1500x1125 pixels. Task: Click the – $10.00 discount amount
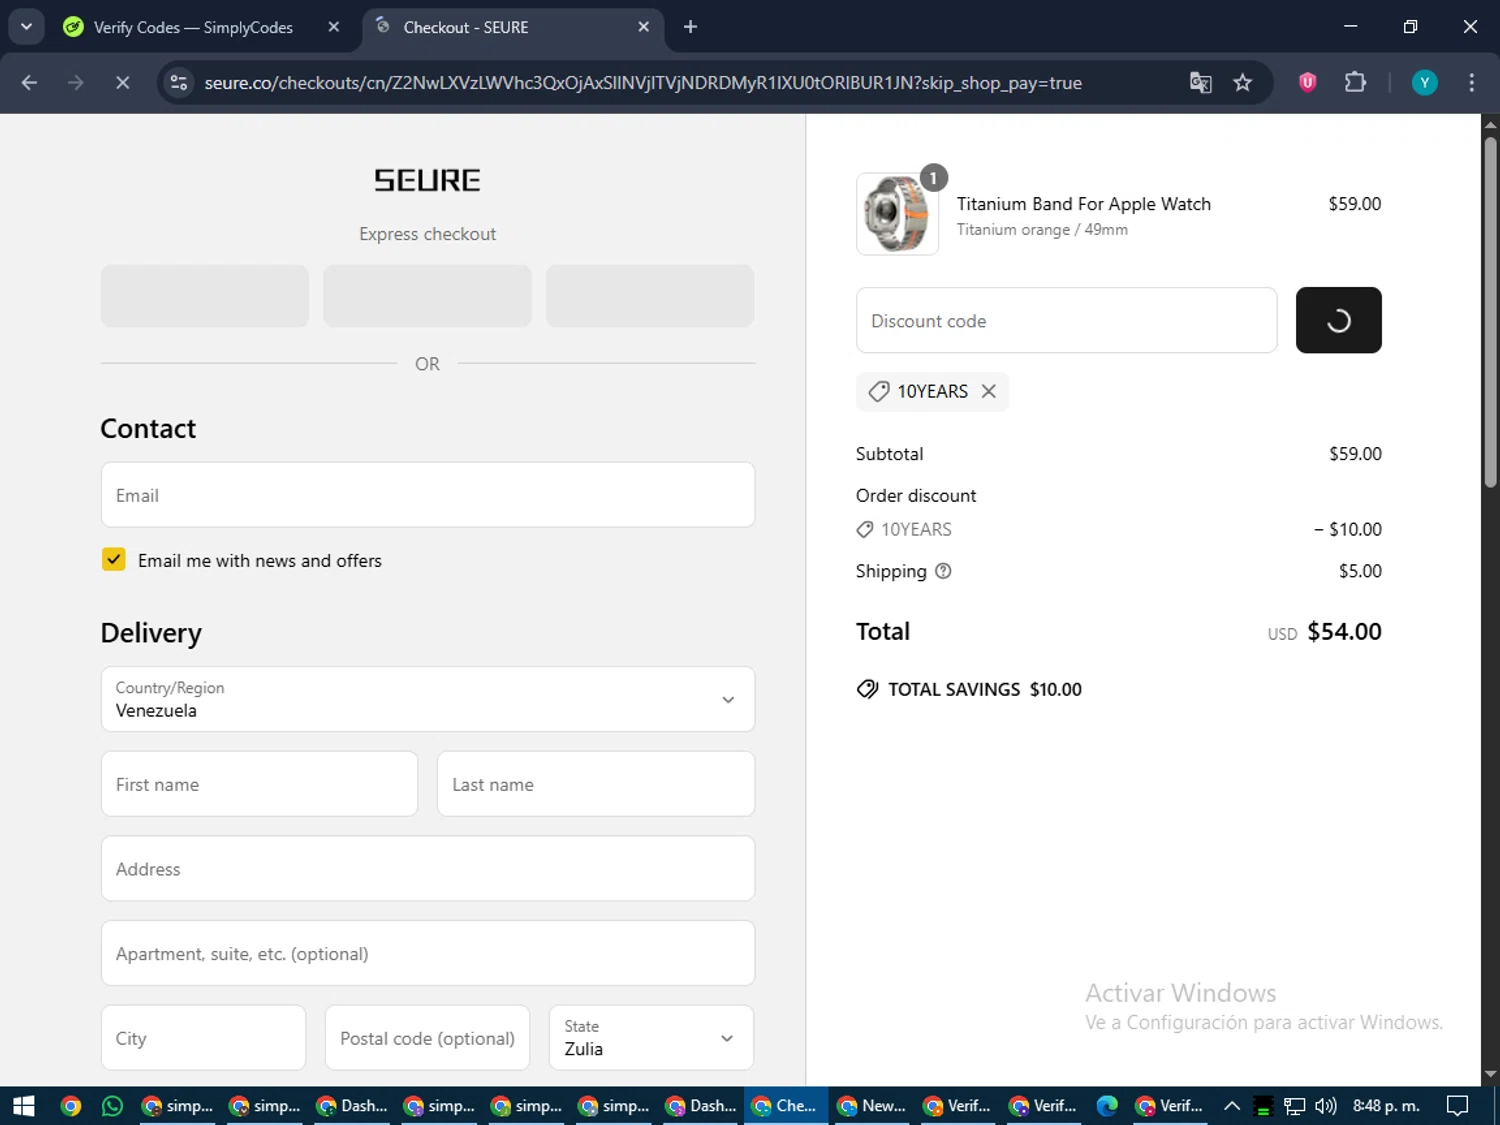pyautogui.click(x=1348, y=529)
